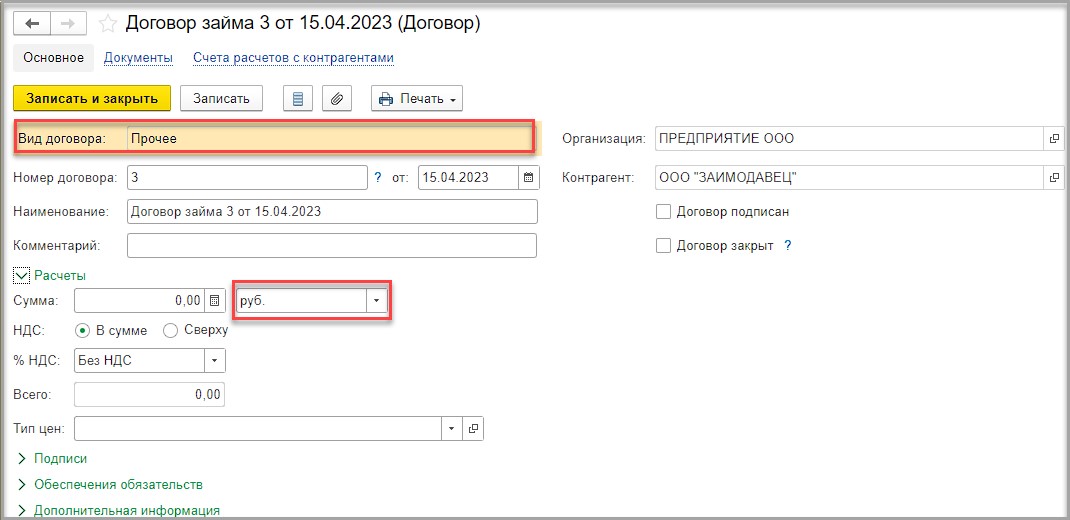The image size is (1070, 520).
Task: Add contract to favorites with star icon
Action: coord(108,25)
